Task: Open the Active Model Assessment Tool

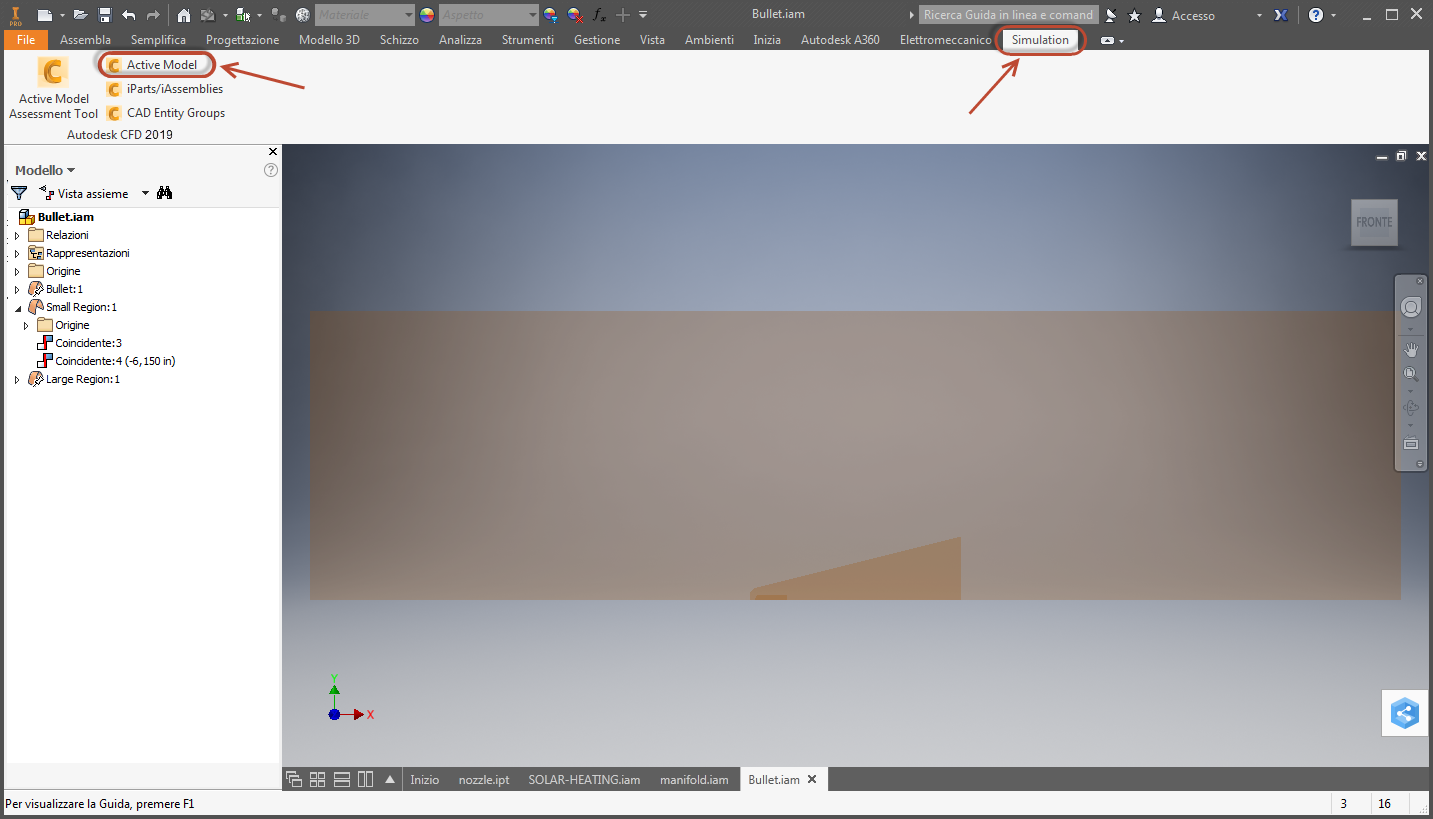Action: tap(53, 88)
